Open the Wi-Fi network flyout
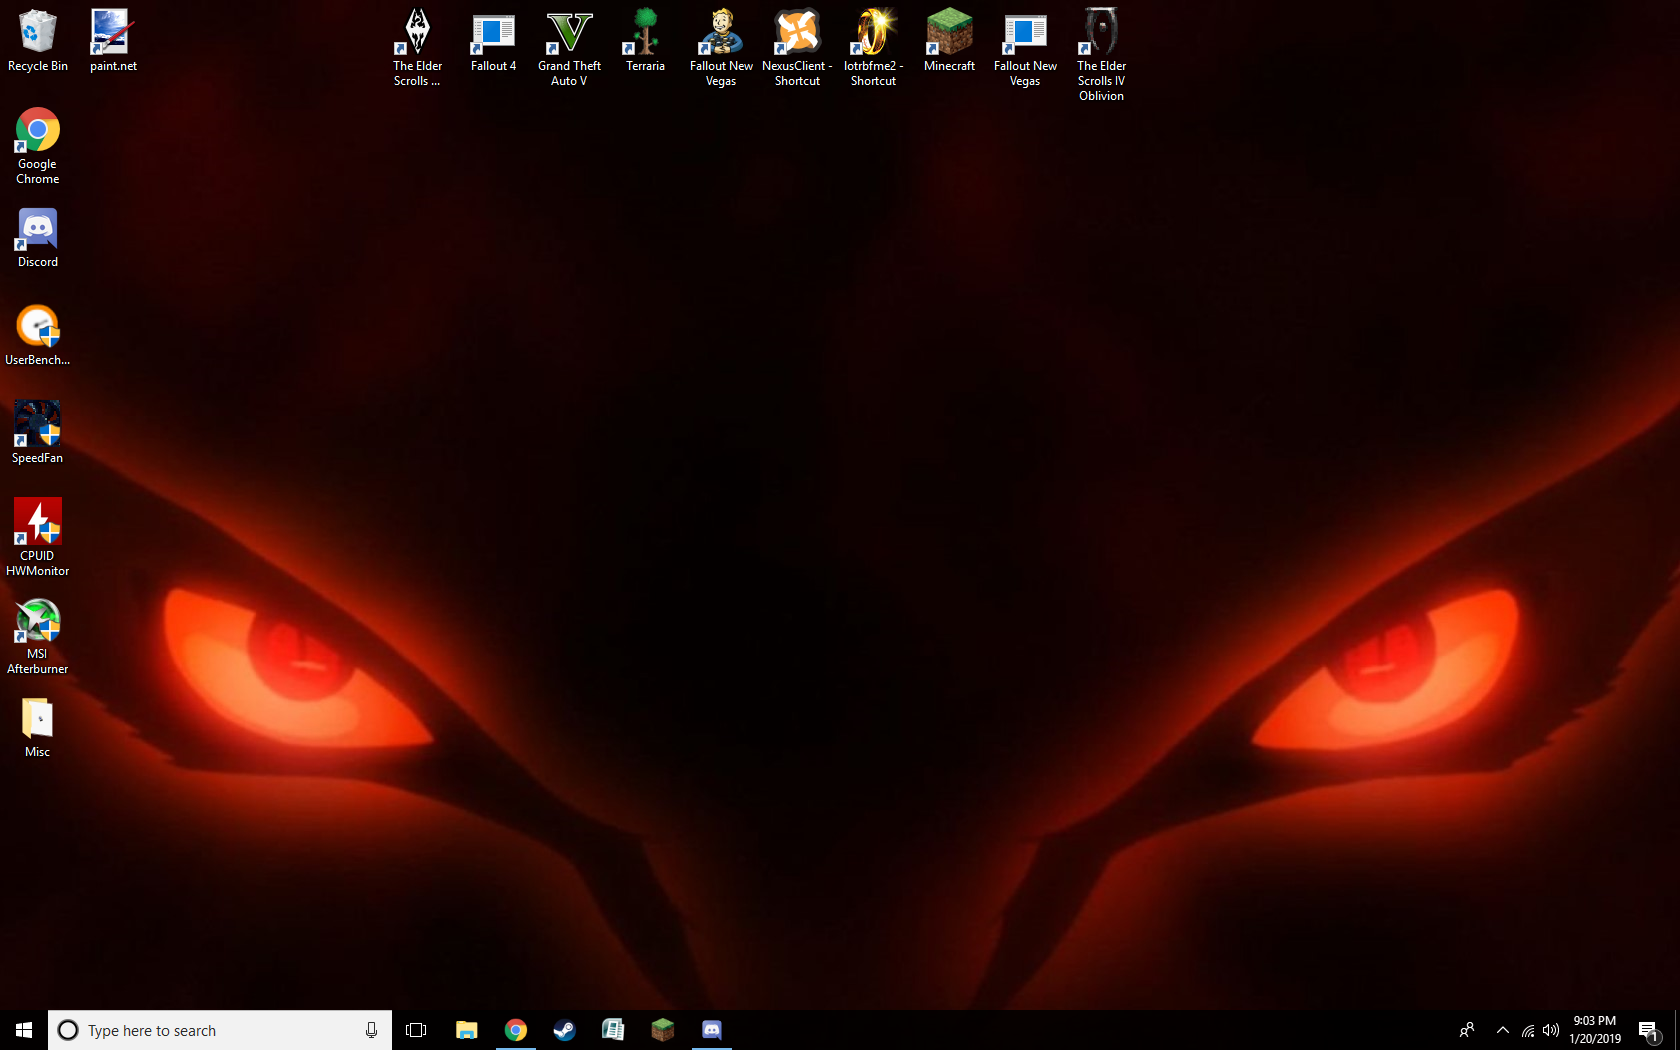 pos(1528,1030)
